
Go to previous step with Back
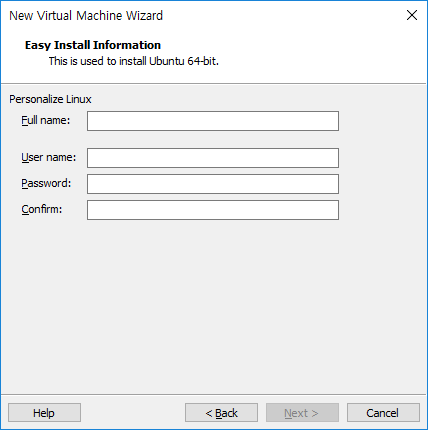point(221,413)
